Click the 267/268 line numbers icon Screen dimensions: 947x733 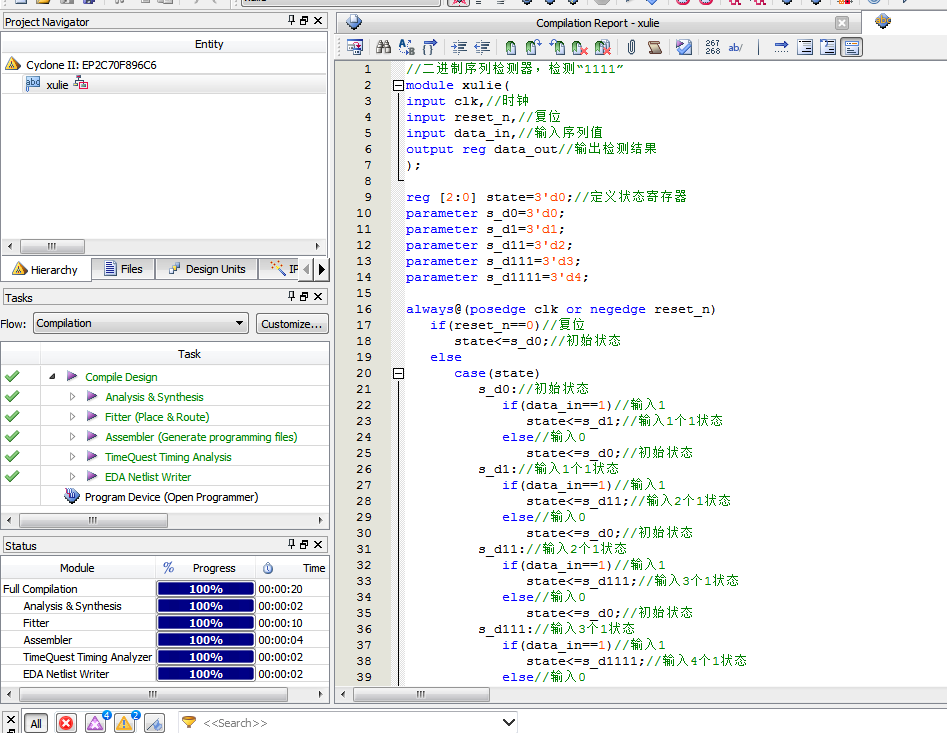(712, 47)
